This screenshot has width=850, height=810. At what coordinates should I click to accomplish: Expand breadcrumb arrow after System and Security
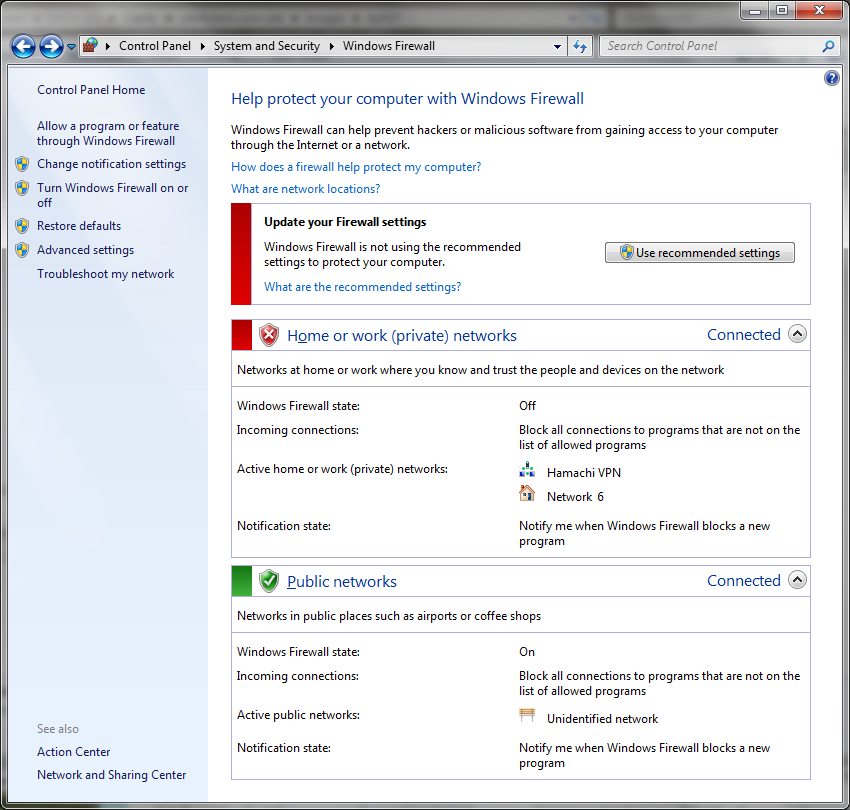(331, 47)
